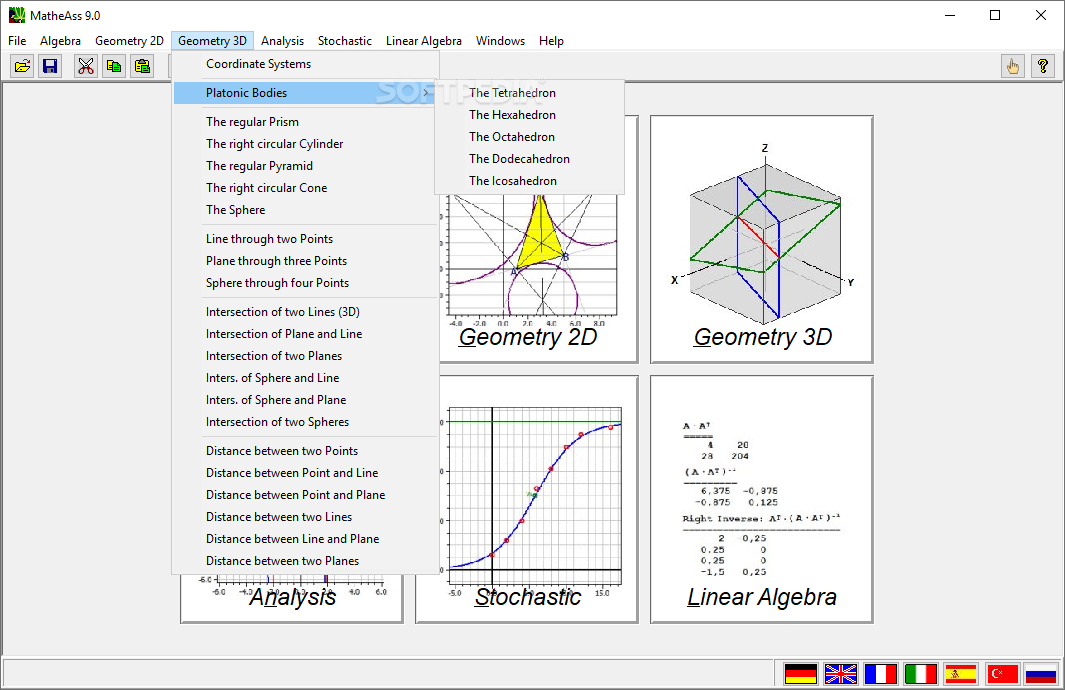Viewport: 1065px width, 690px height.
Task: Pick the Italian flag language
Action: 921,674
